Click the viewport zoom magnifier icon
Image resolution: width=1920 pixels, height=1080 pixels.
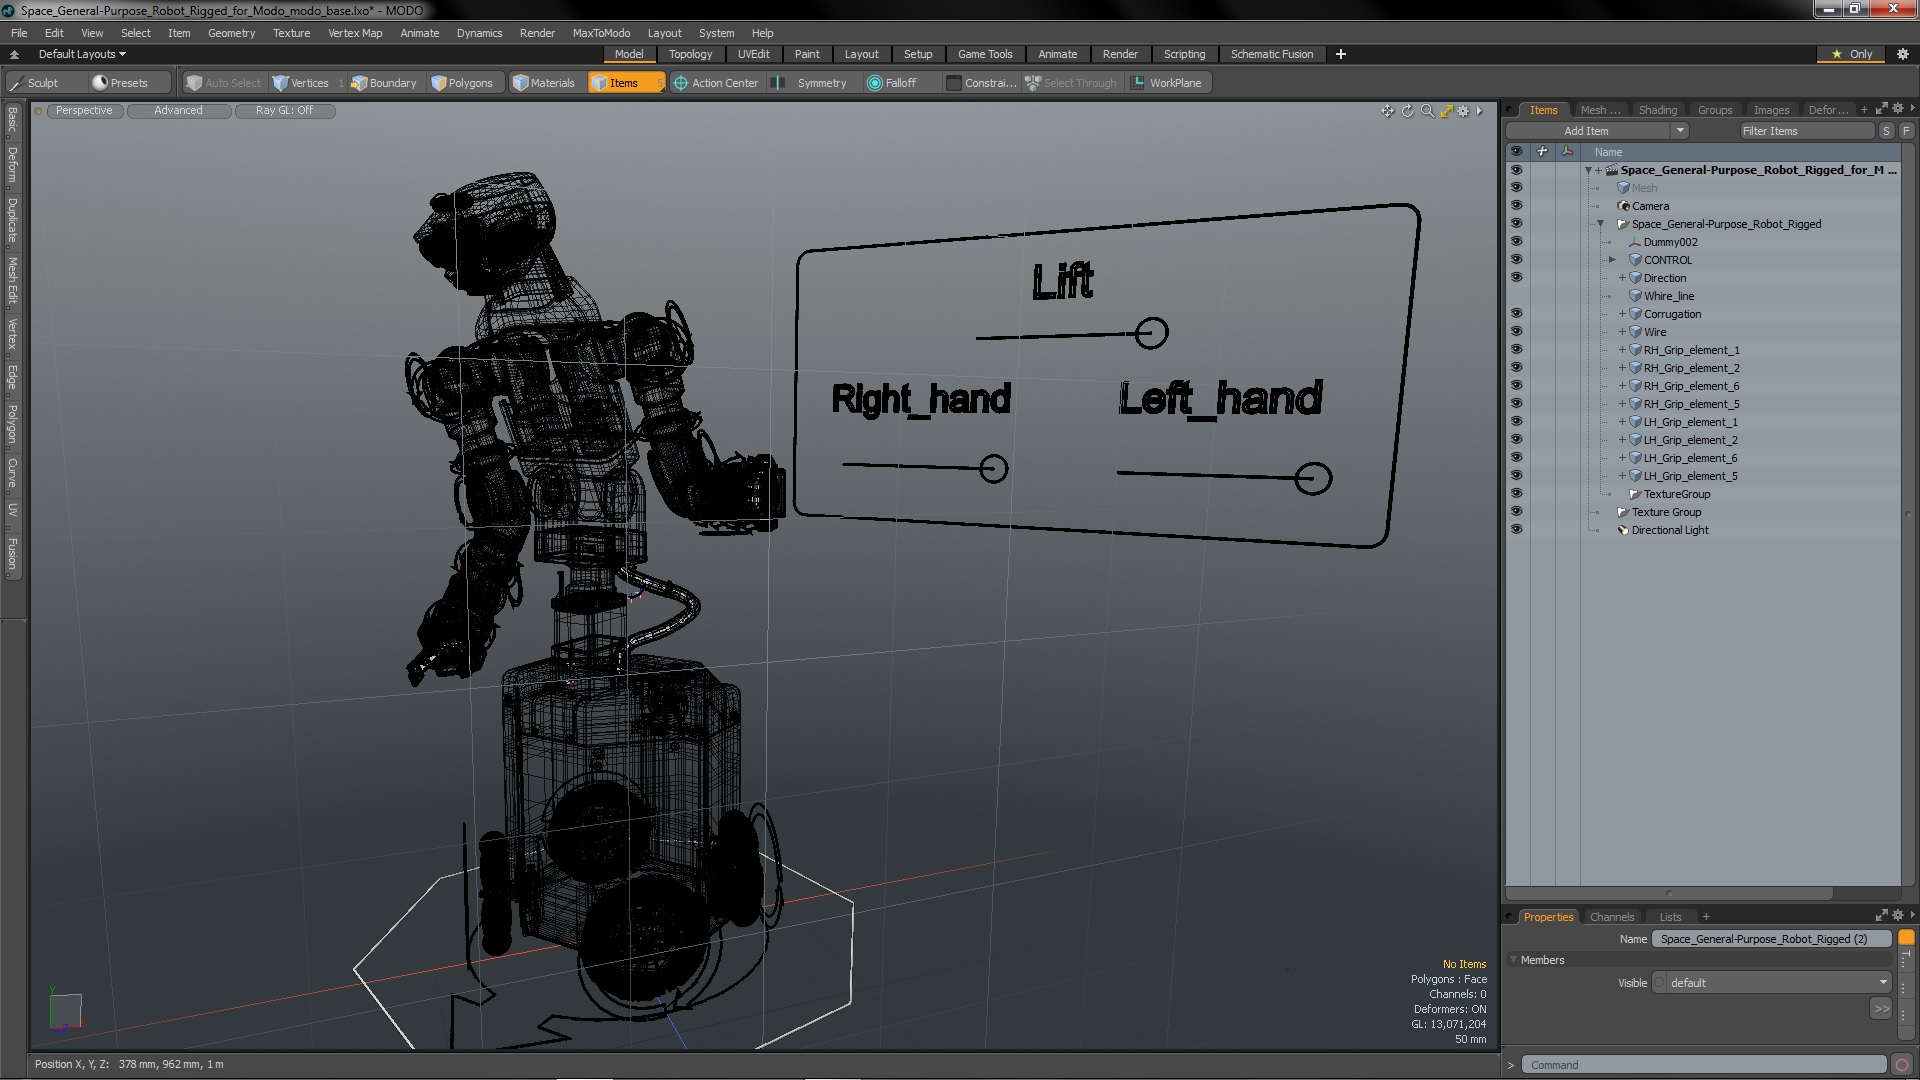pos(1427,111)
